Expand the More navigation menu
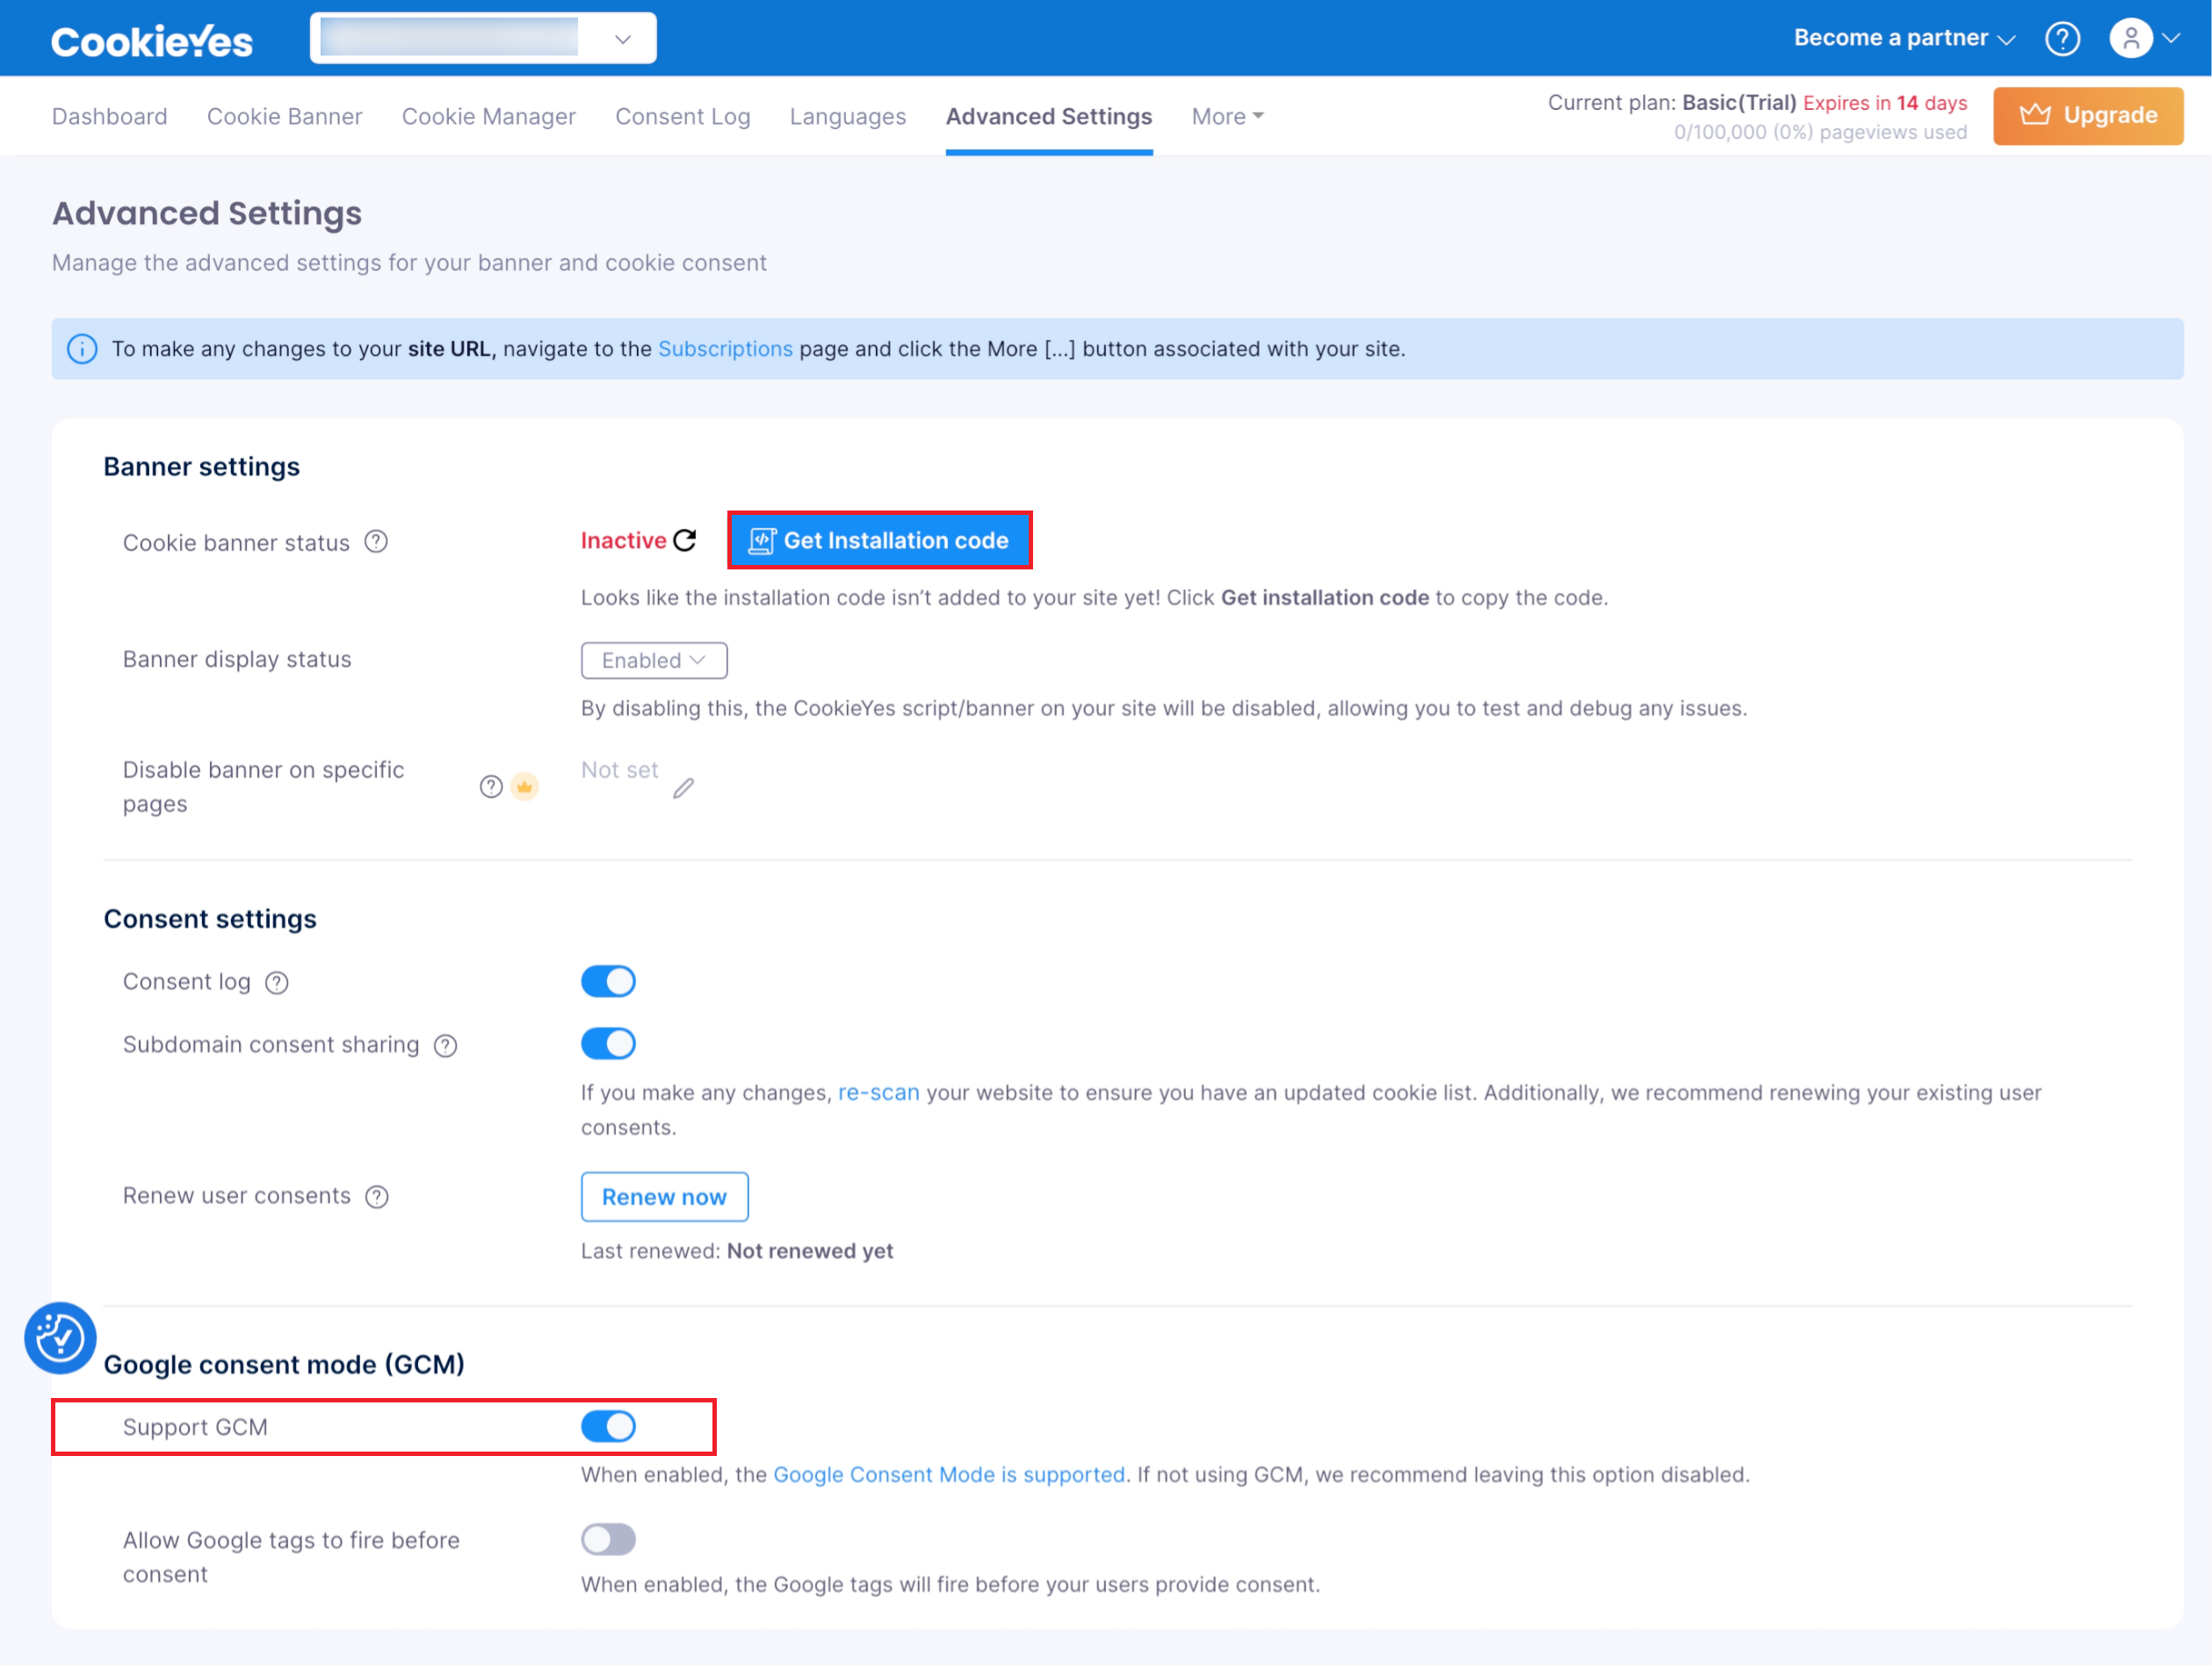This screenshot has width=2212, height=1666. [1227, 116]
